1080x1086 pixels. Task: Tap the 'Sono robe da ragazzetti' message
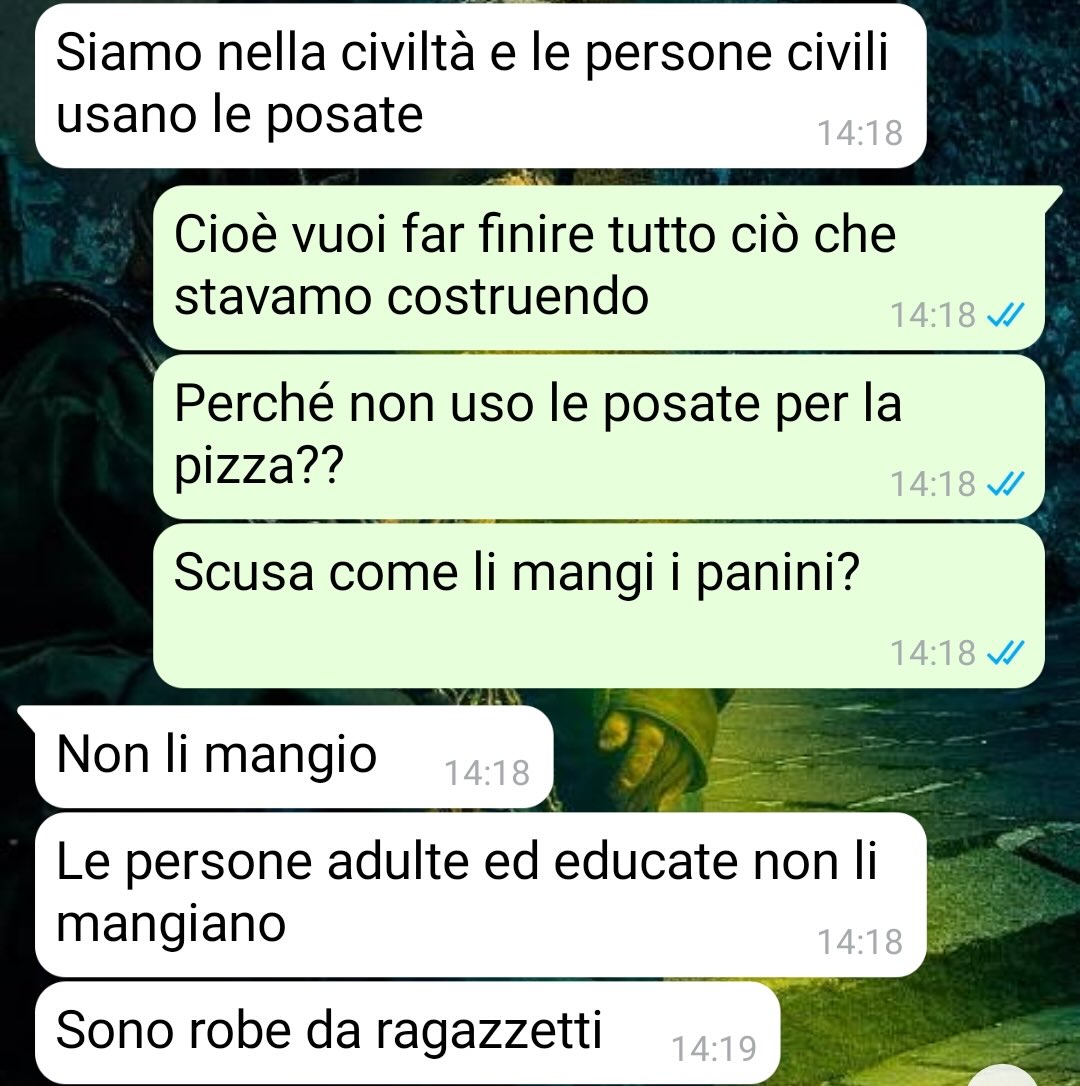[x=407, y=1032]
